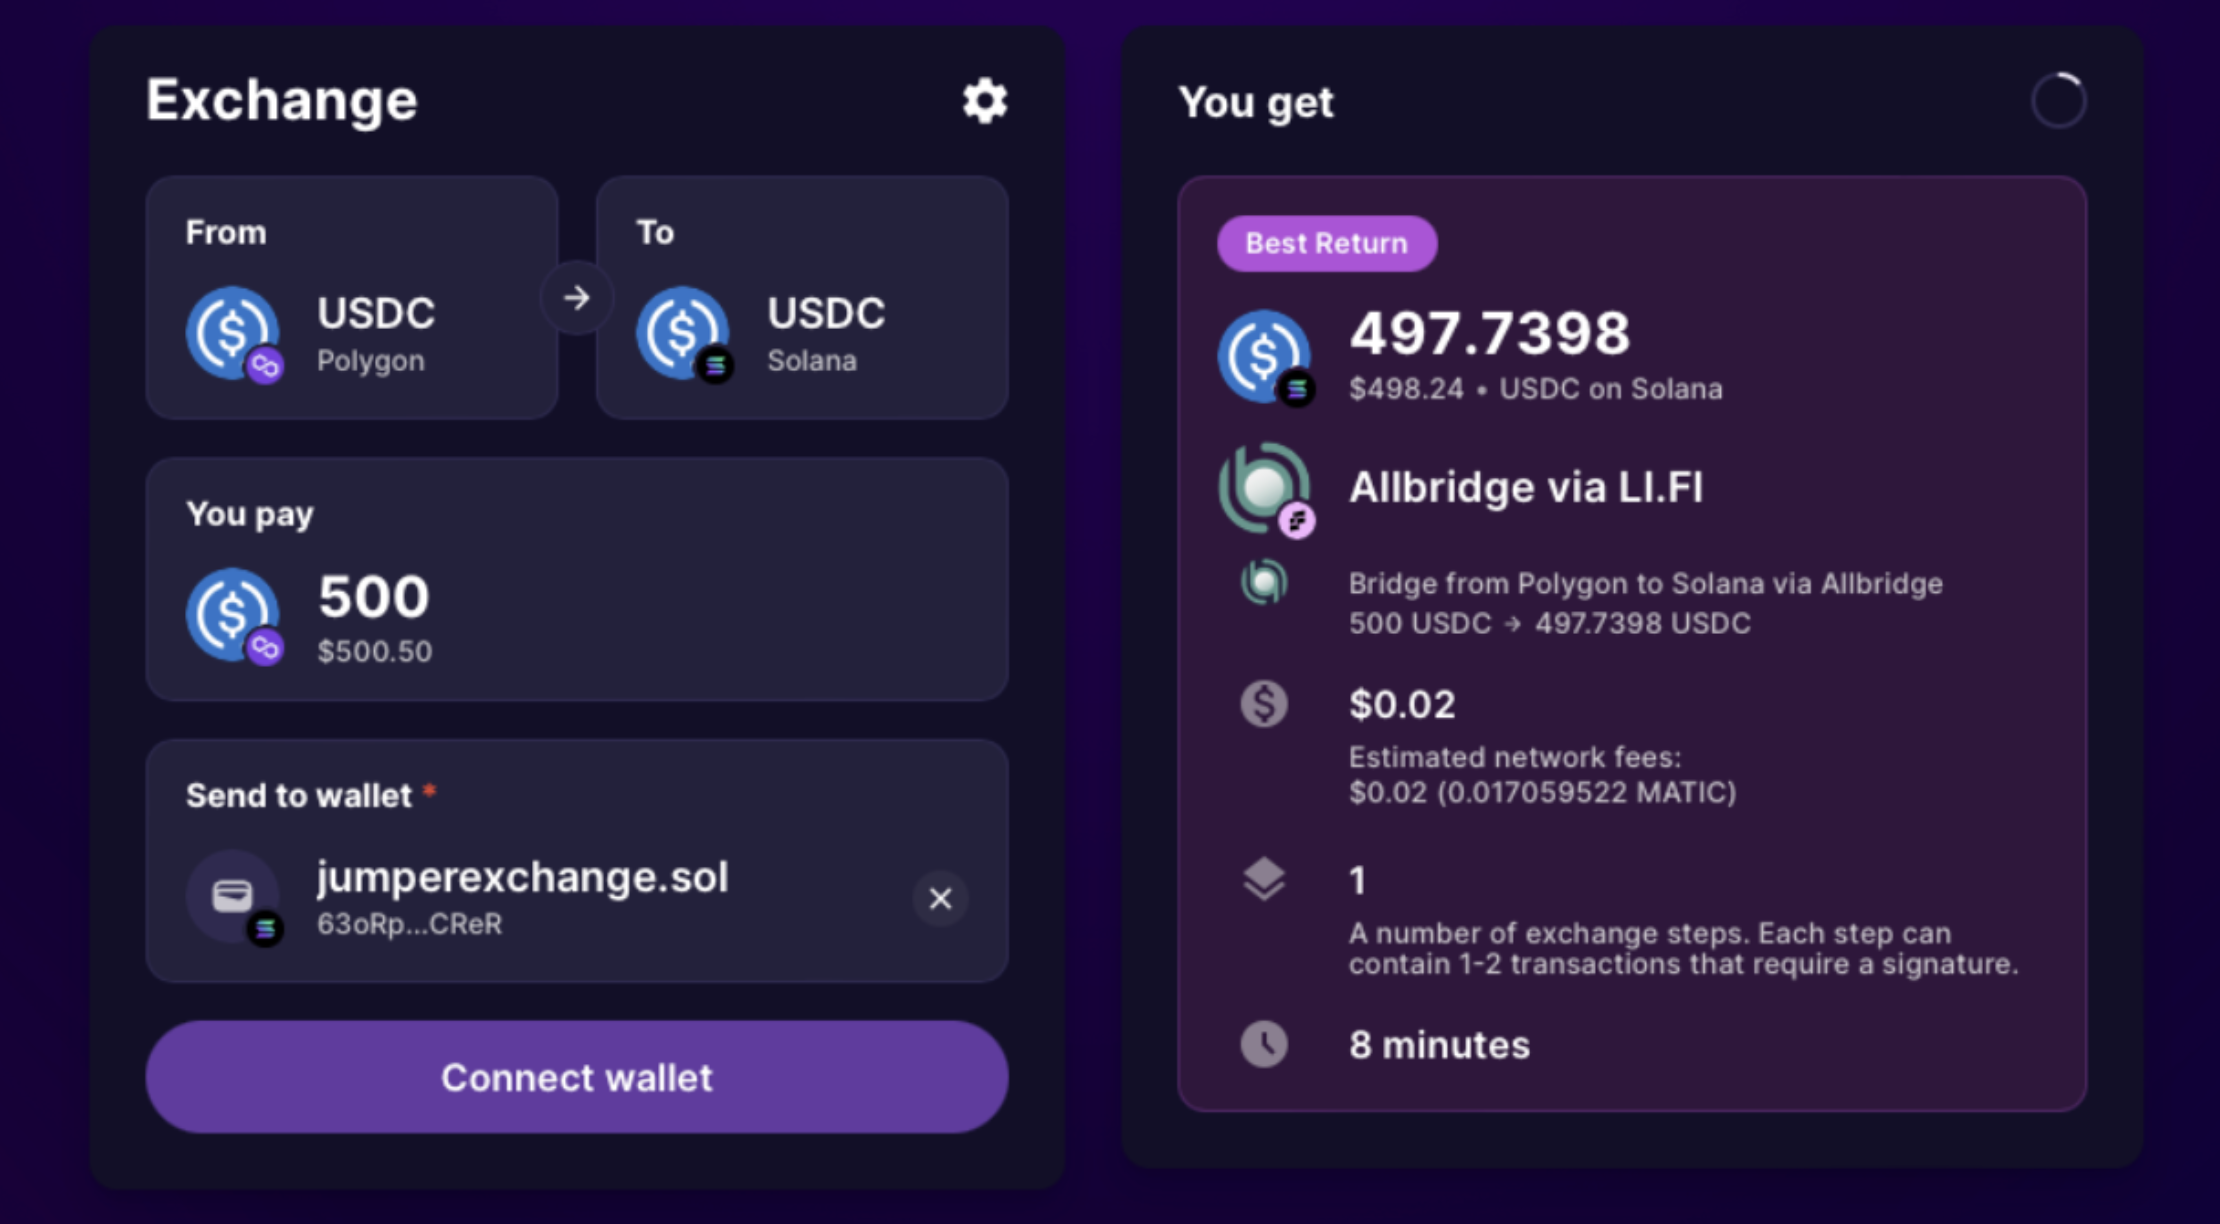Click the loading spinner in You get
This screenshot has width=2220, height=1224.
pyautogui.click(x=2058, y=101)
